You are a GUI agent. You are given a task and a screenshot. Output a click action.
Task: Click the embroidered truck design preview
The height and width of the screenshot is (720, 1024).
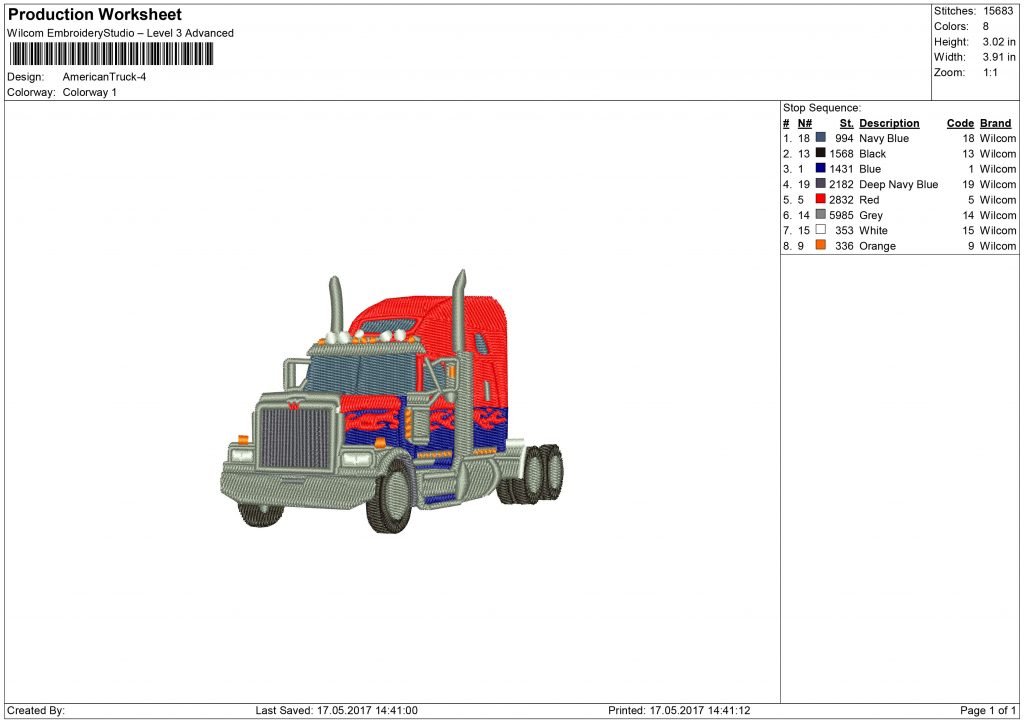tap(392, 401)
